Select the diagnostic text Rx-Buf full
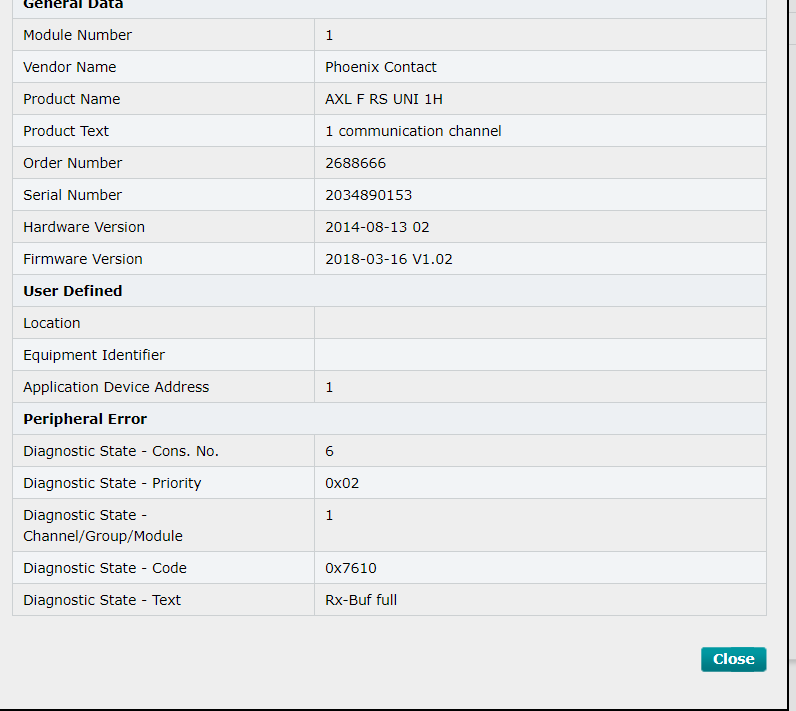This screenshot has width=796, height=711. (x=361, y=600)
